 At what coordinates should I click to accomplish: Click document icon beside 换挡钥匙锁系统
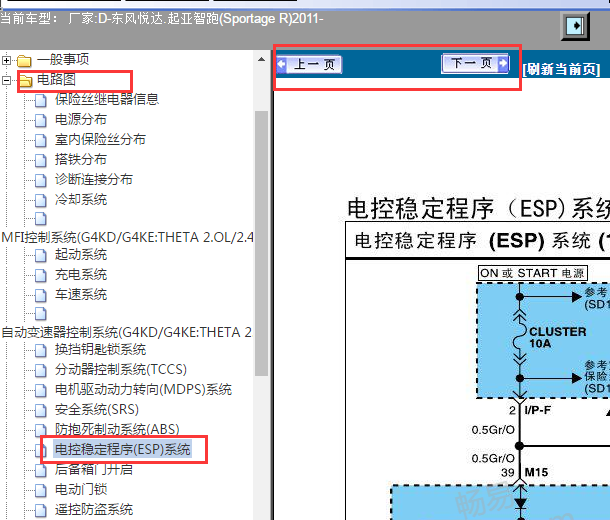coord(40,350)
